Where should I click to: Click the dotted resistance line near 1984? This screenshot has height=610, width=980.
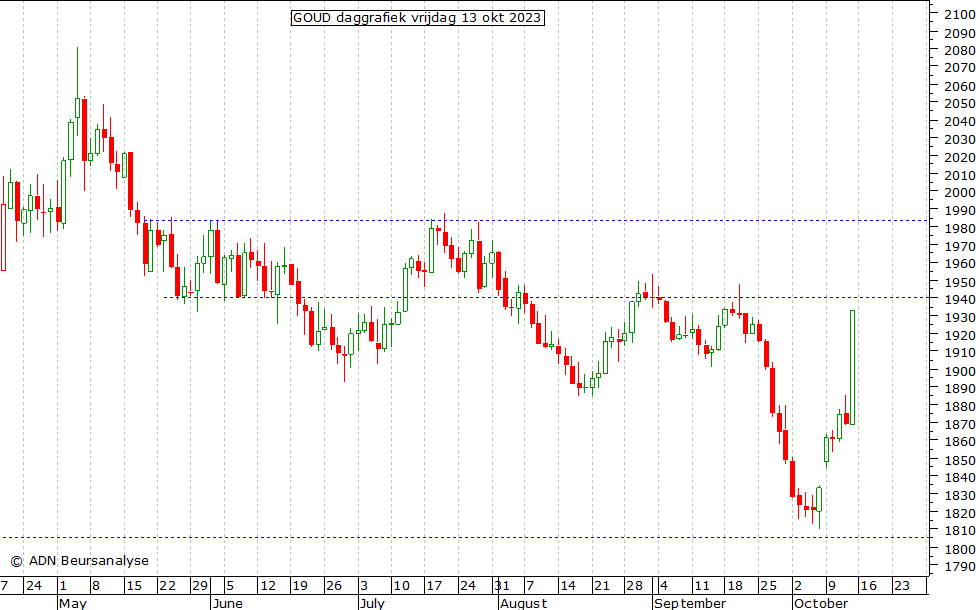pyautogui.click(x=536, y=221)
